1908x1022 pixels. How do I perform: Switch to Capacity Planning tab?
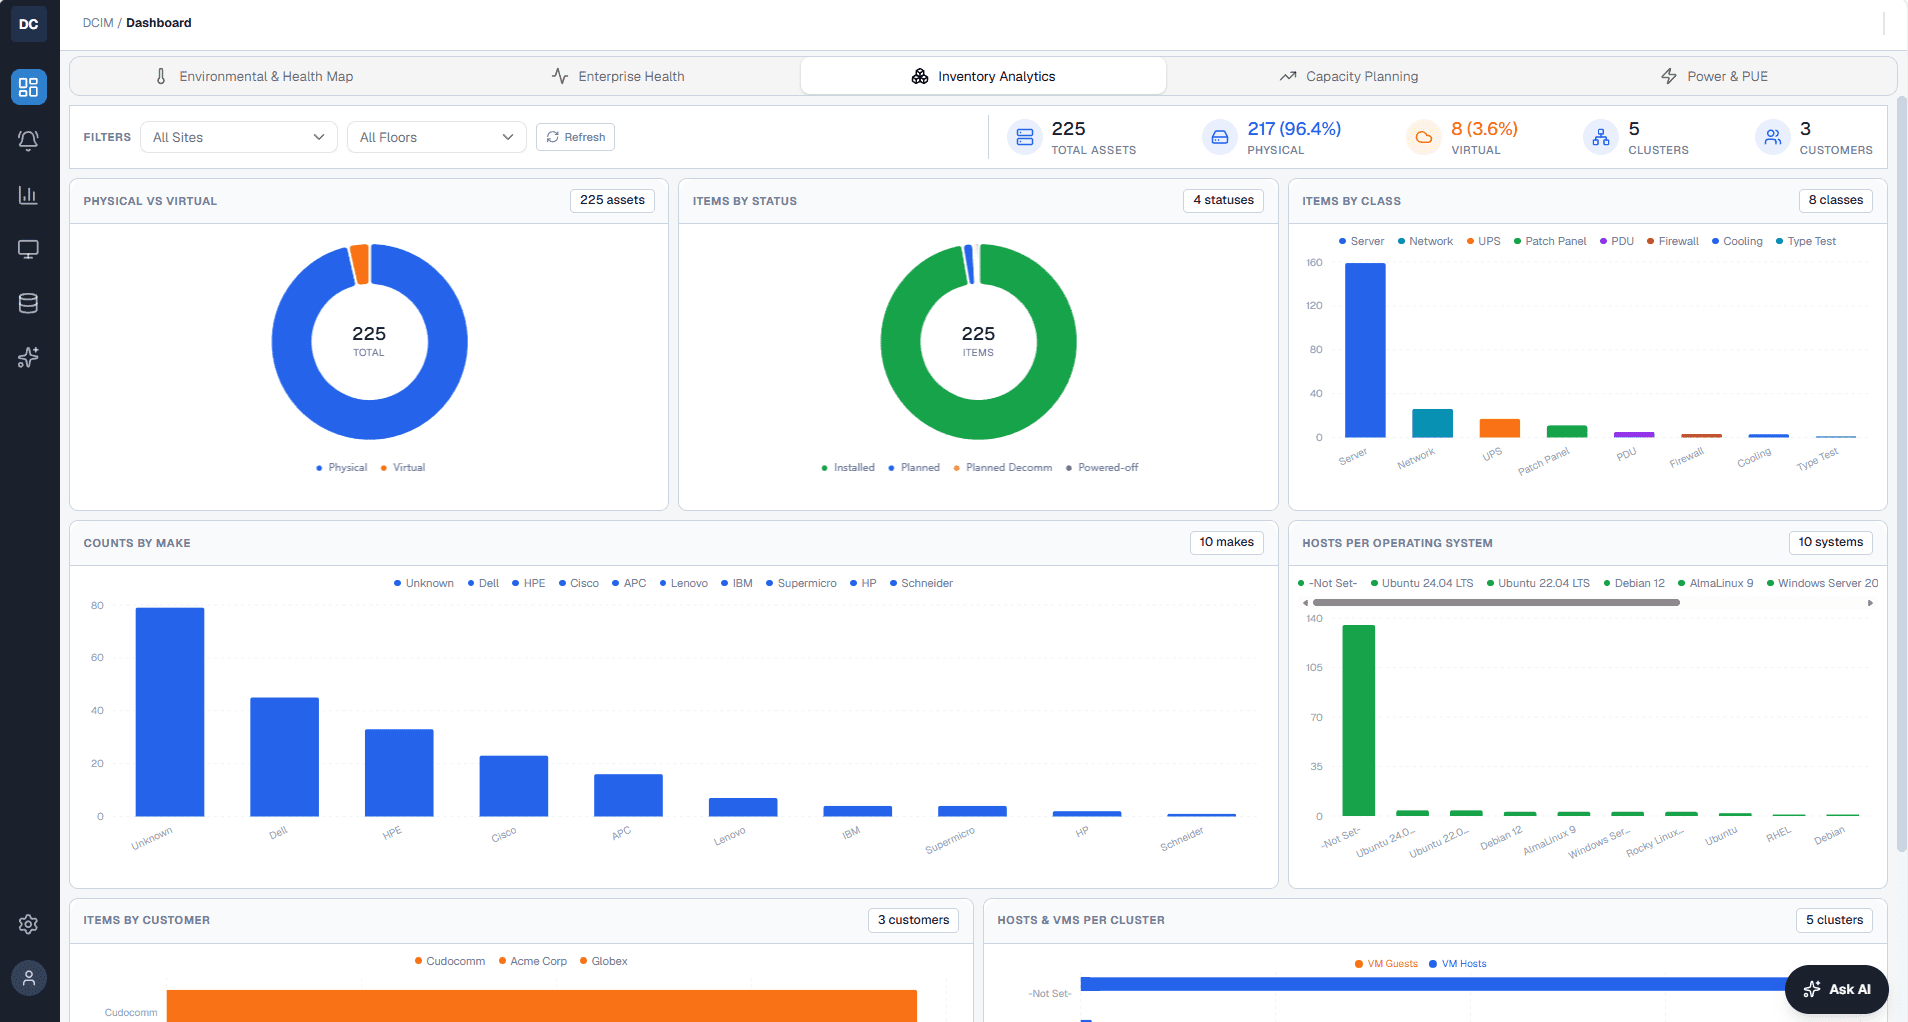click(1348, 76)
